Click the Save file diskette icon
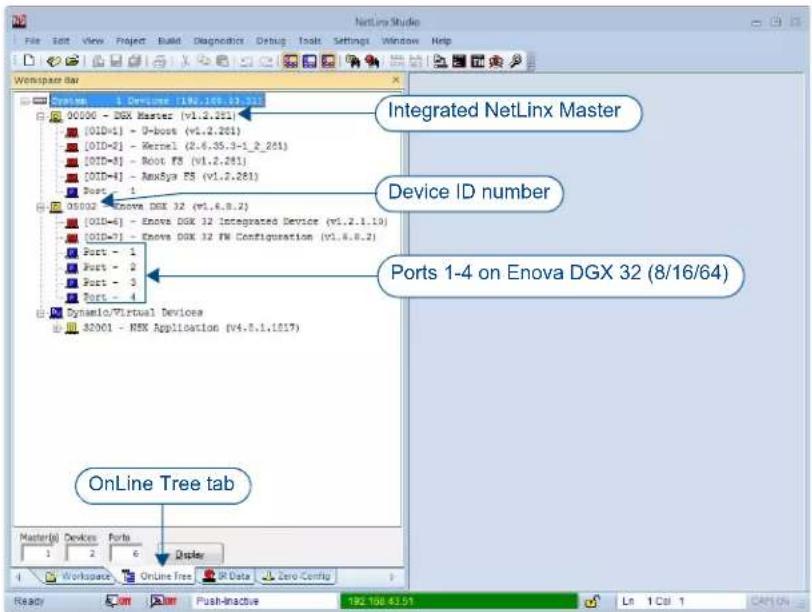Viewport: 812px width, 612px height. tap(116, 62)
